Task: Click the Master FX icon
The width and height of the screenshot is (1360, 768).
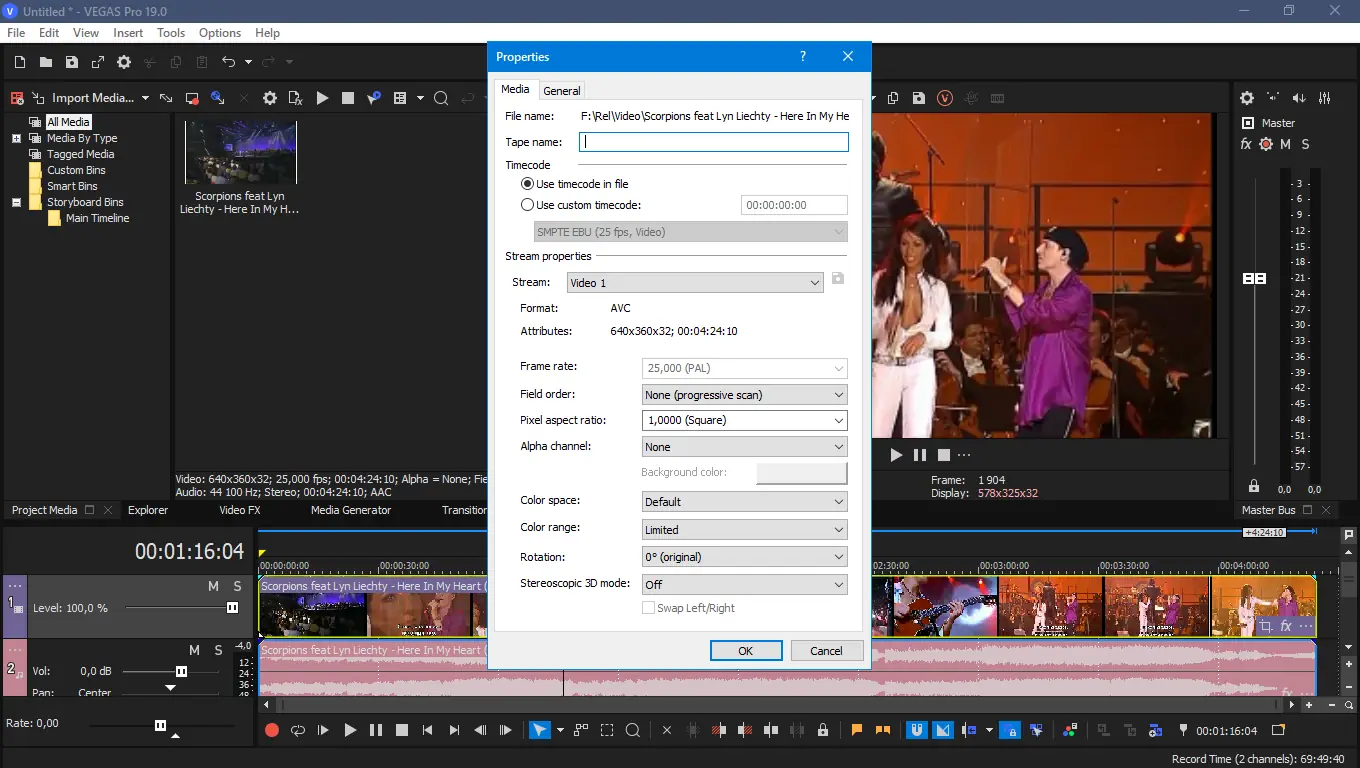Action: 1246,144
